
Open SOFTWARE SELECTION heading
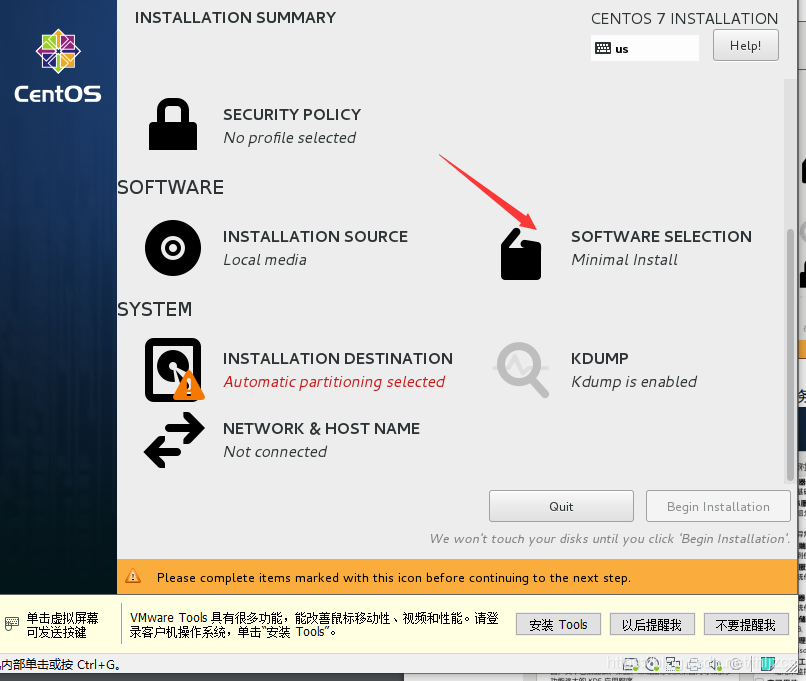661,236
